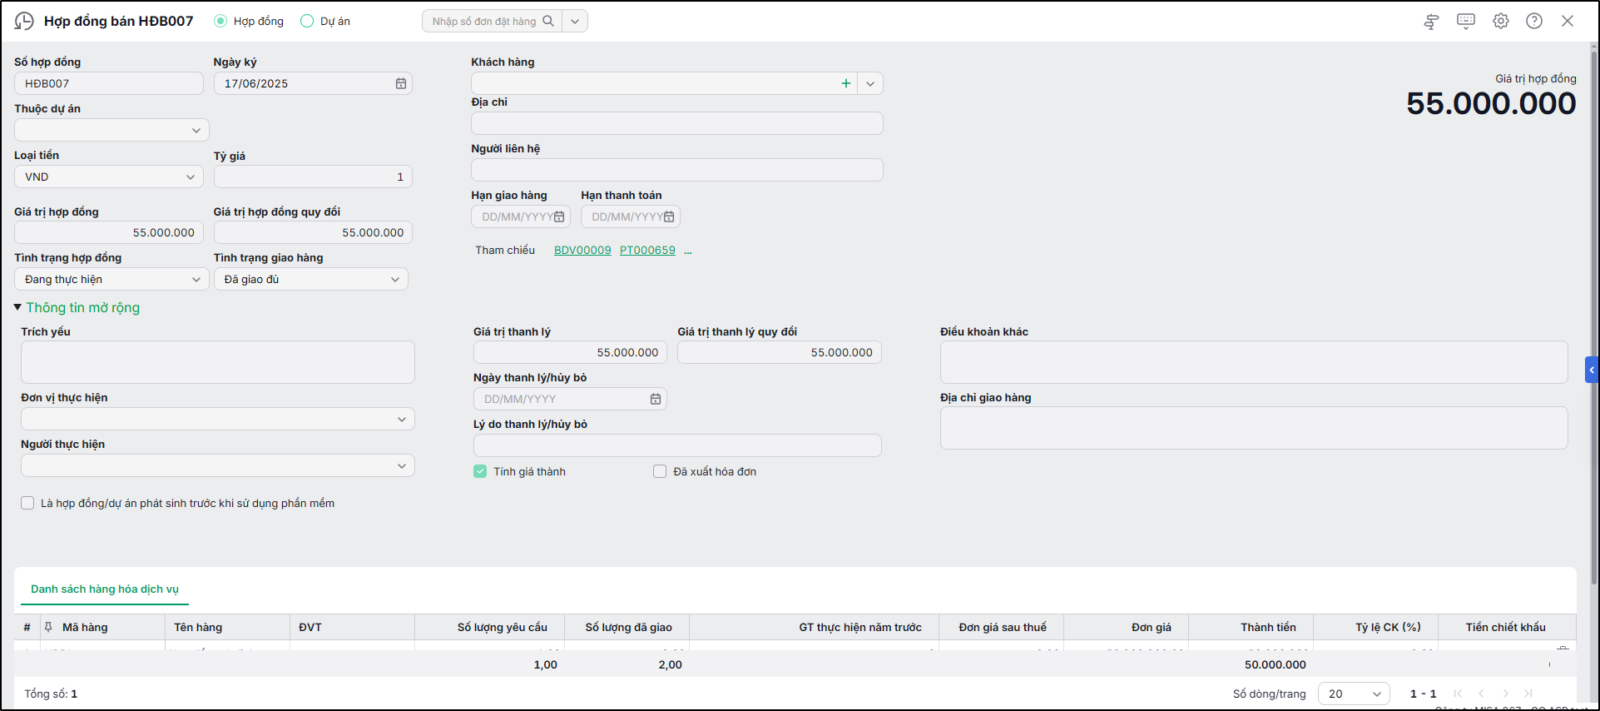
Task: Click the Người liên hệ input field
Action: click(677, 170)
